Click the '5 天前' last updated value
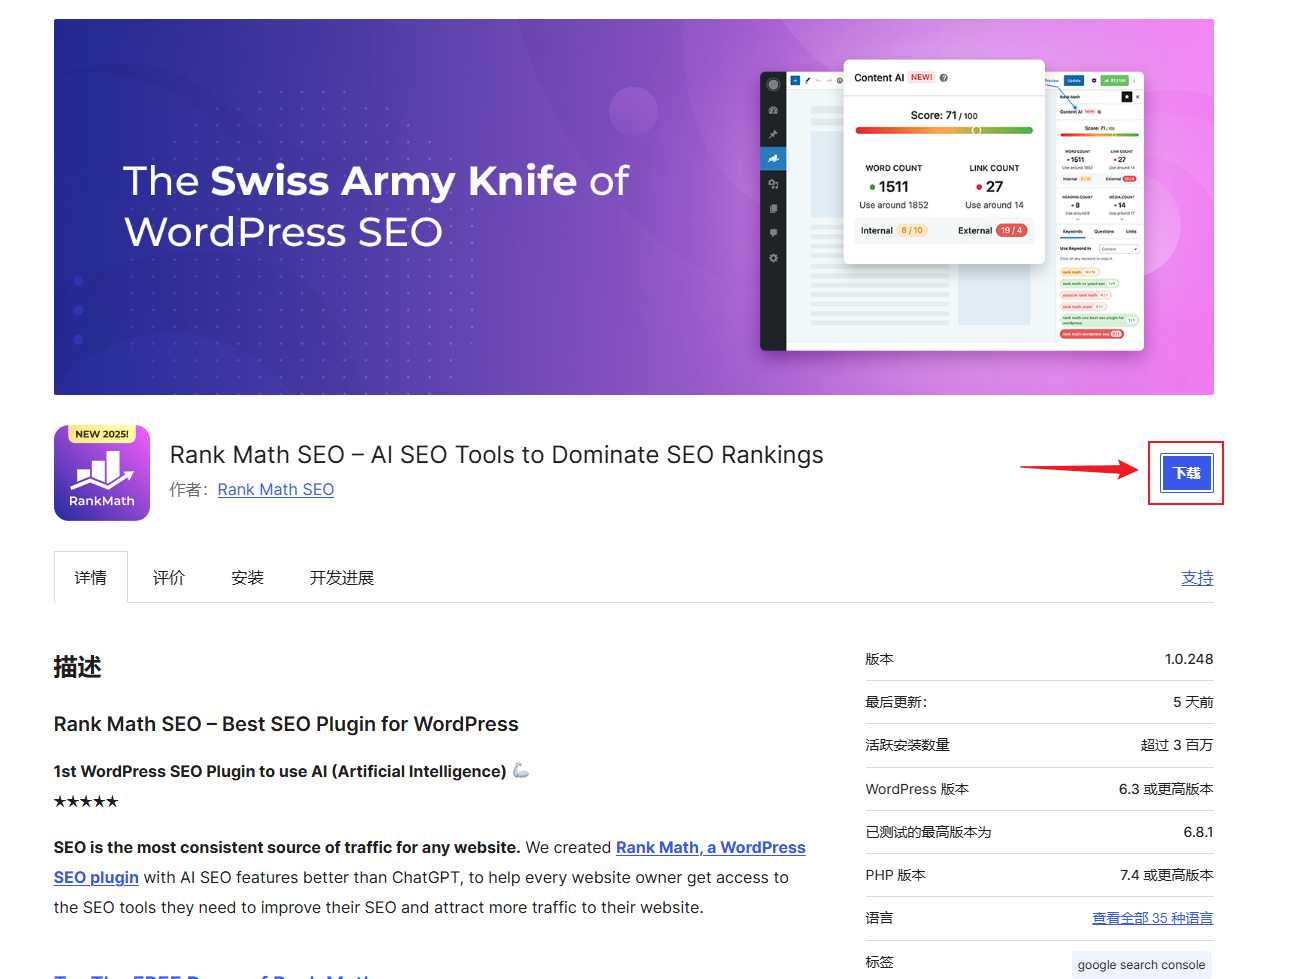This screenshot has width=1294, height=979. pyautogui.click(x=1193, y=702)
